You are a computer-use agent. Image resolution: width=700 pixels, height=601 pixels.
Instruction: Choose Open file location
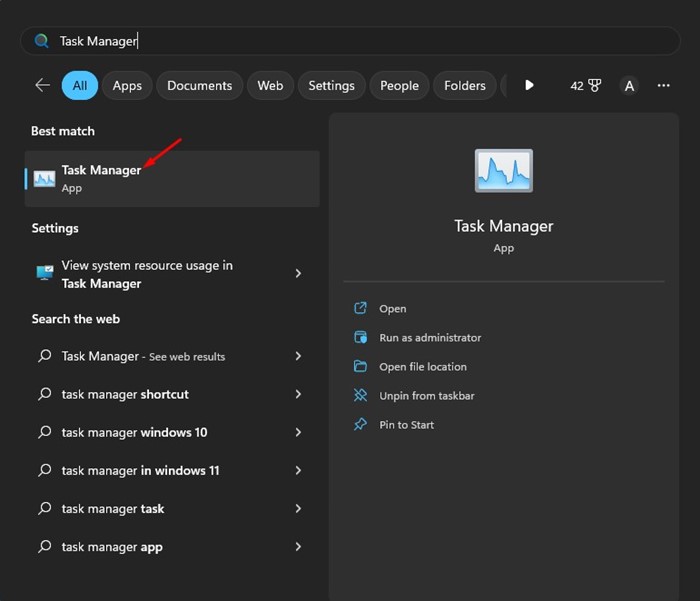(422, 367)
